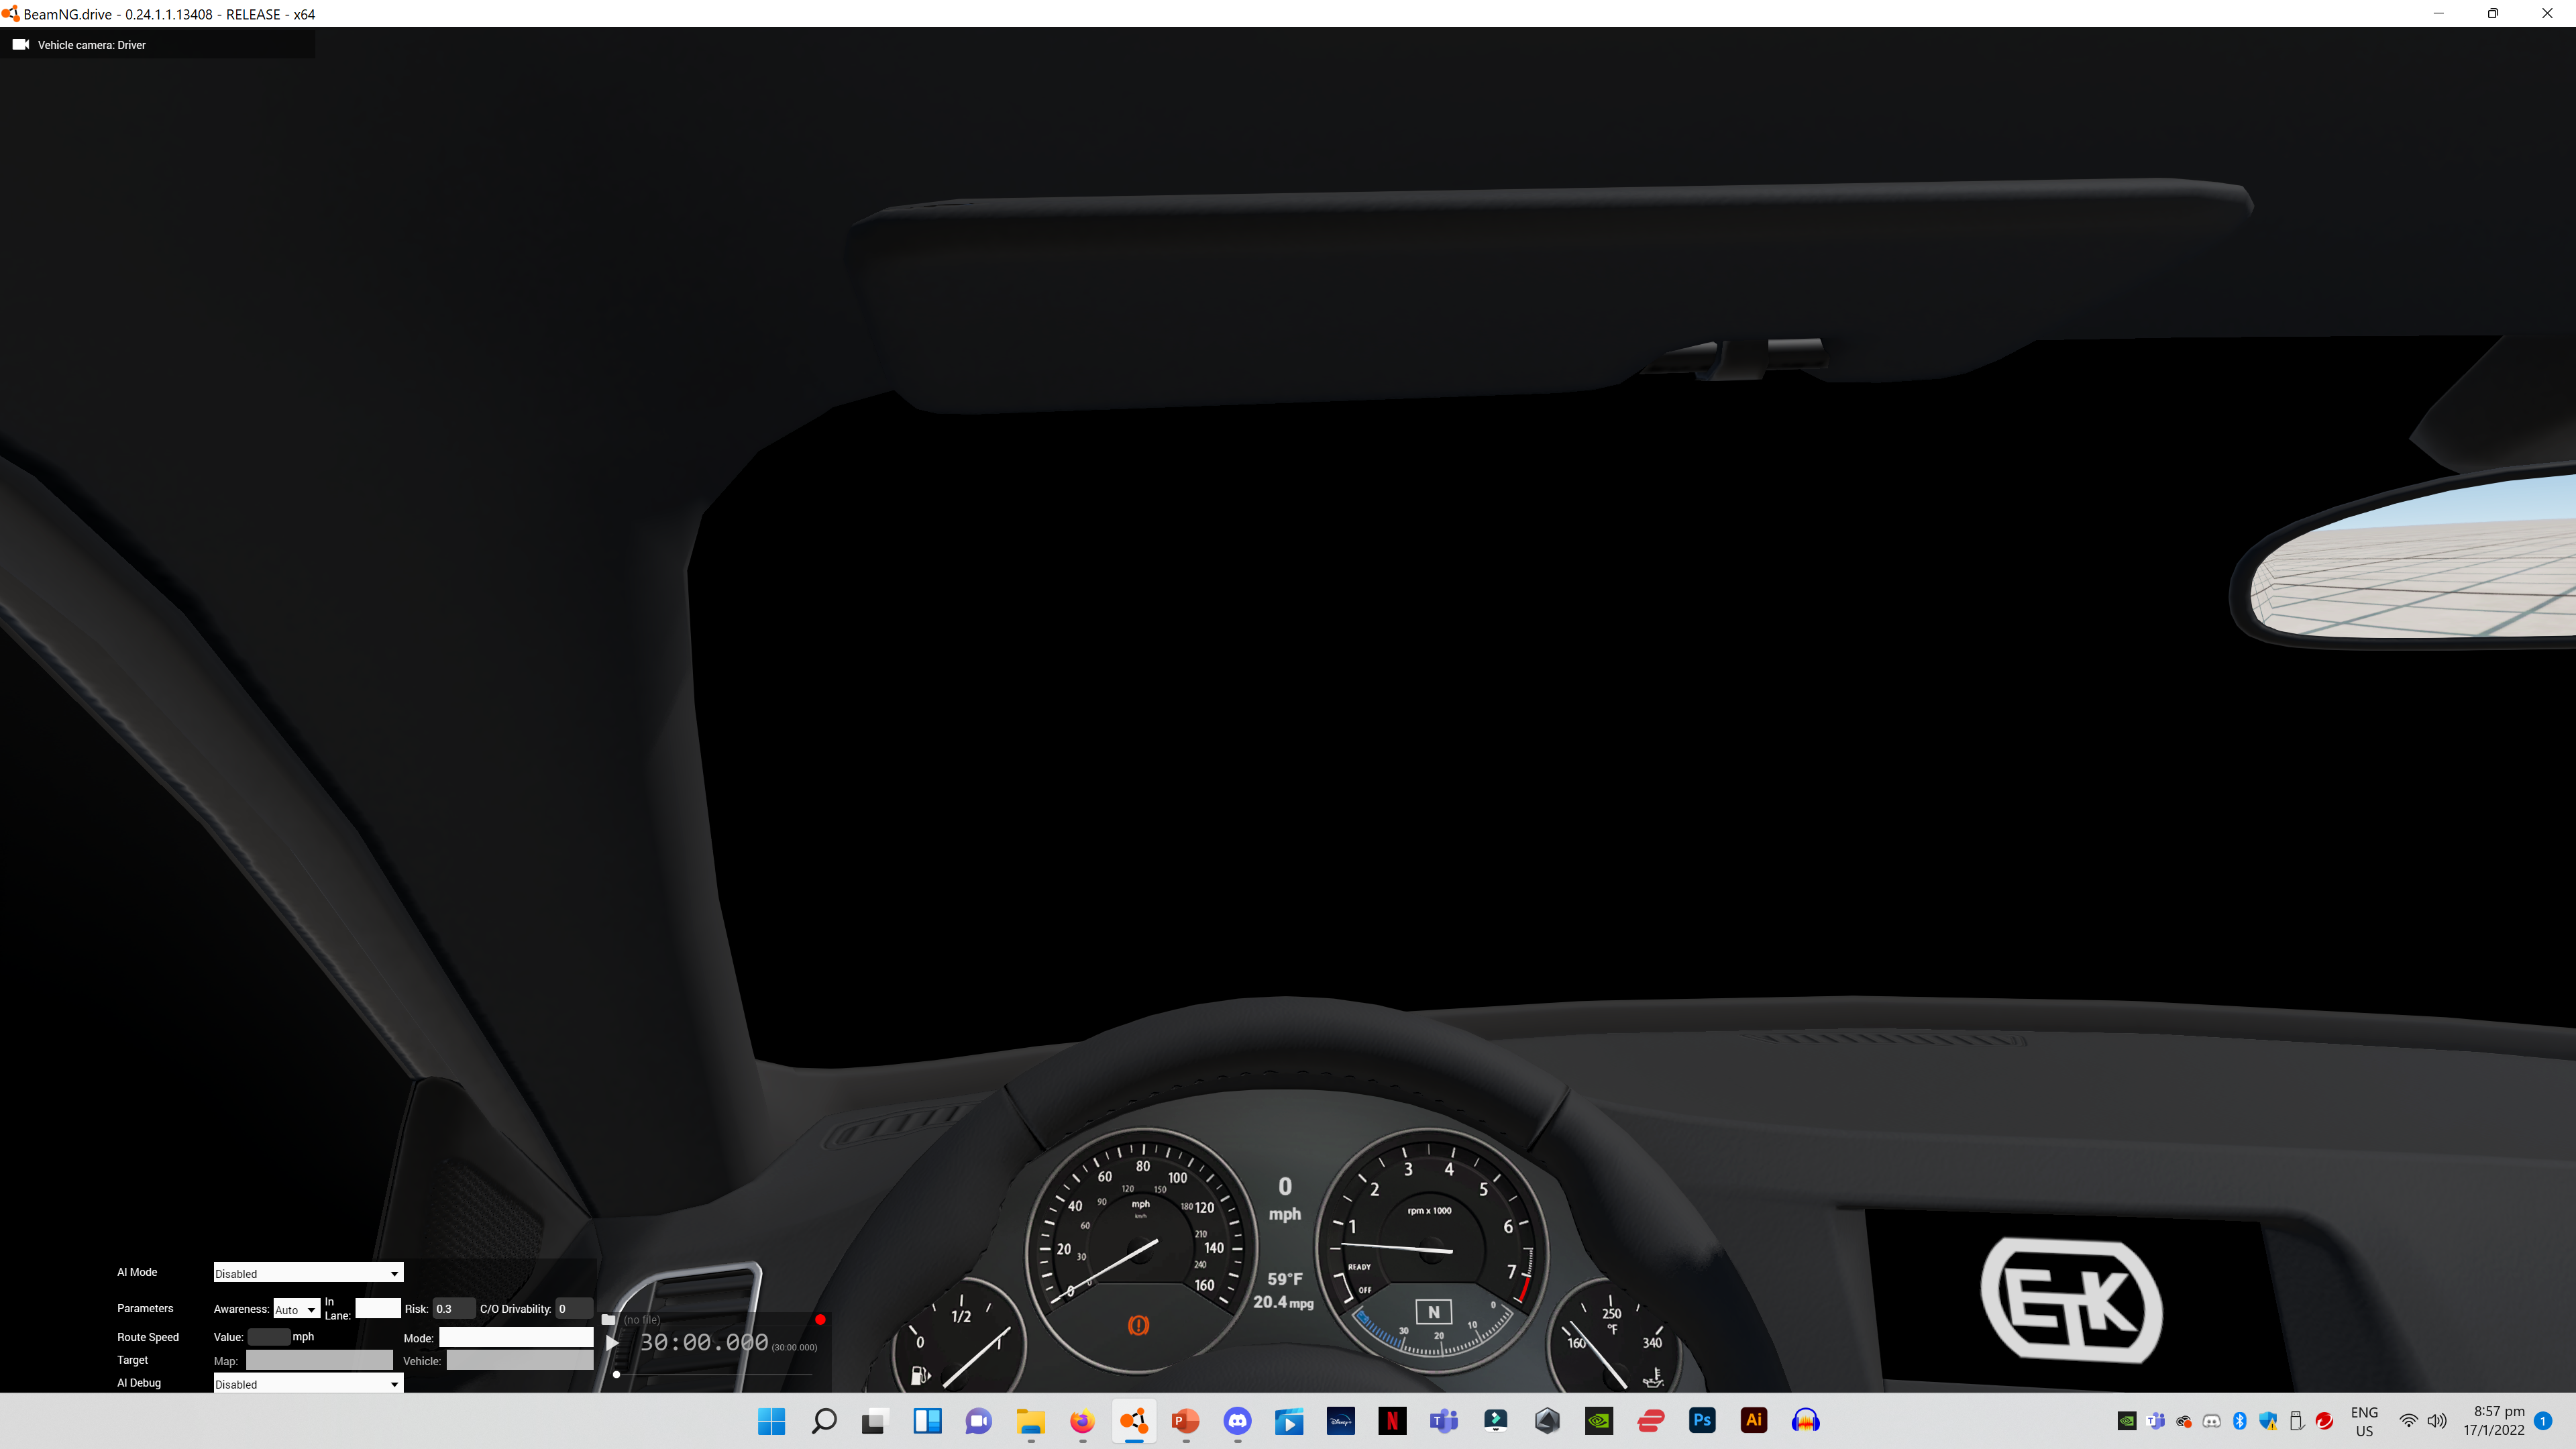The image size is (2576, 1449).
Task: Click the Target Vehicle field
Action: pyautogui.click(x=520, y=1360)
